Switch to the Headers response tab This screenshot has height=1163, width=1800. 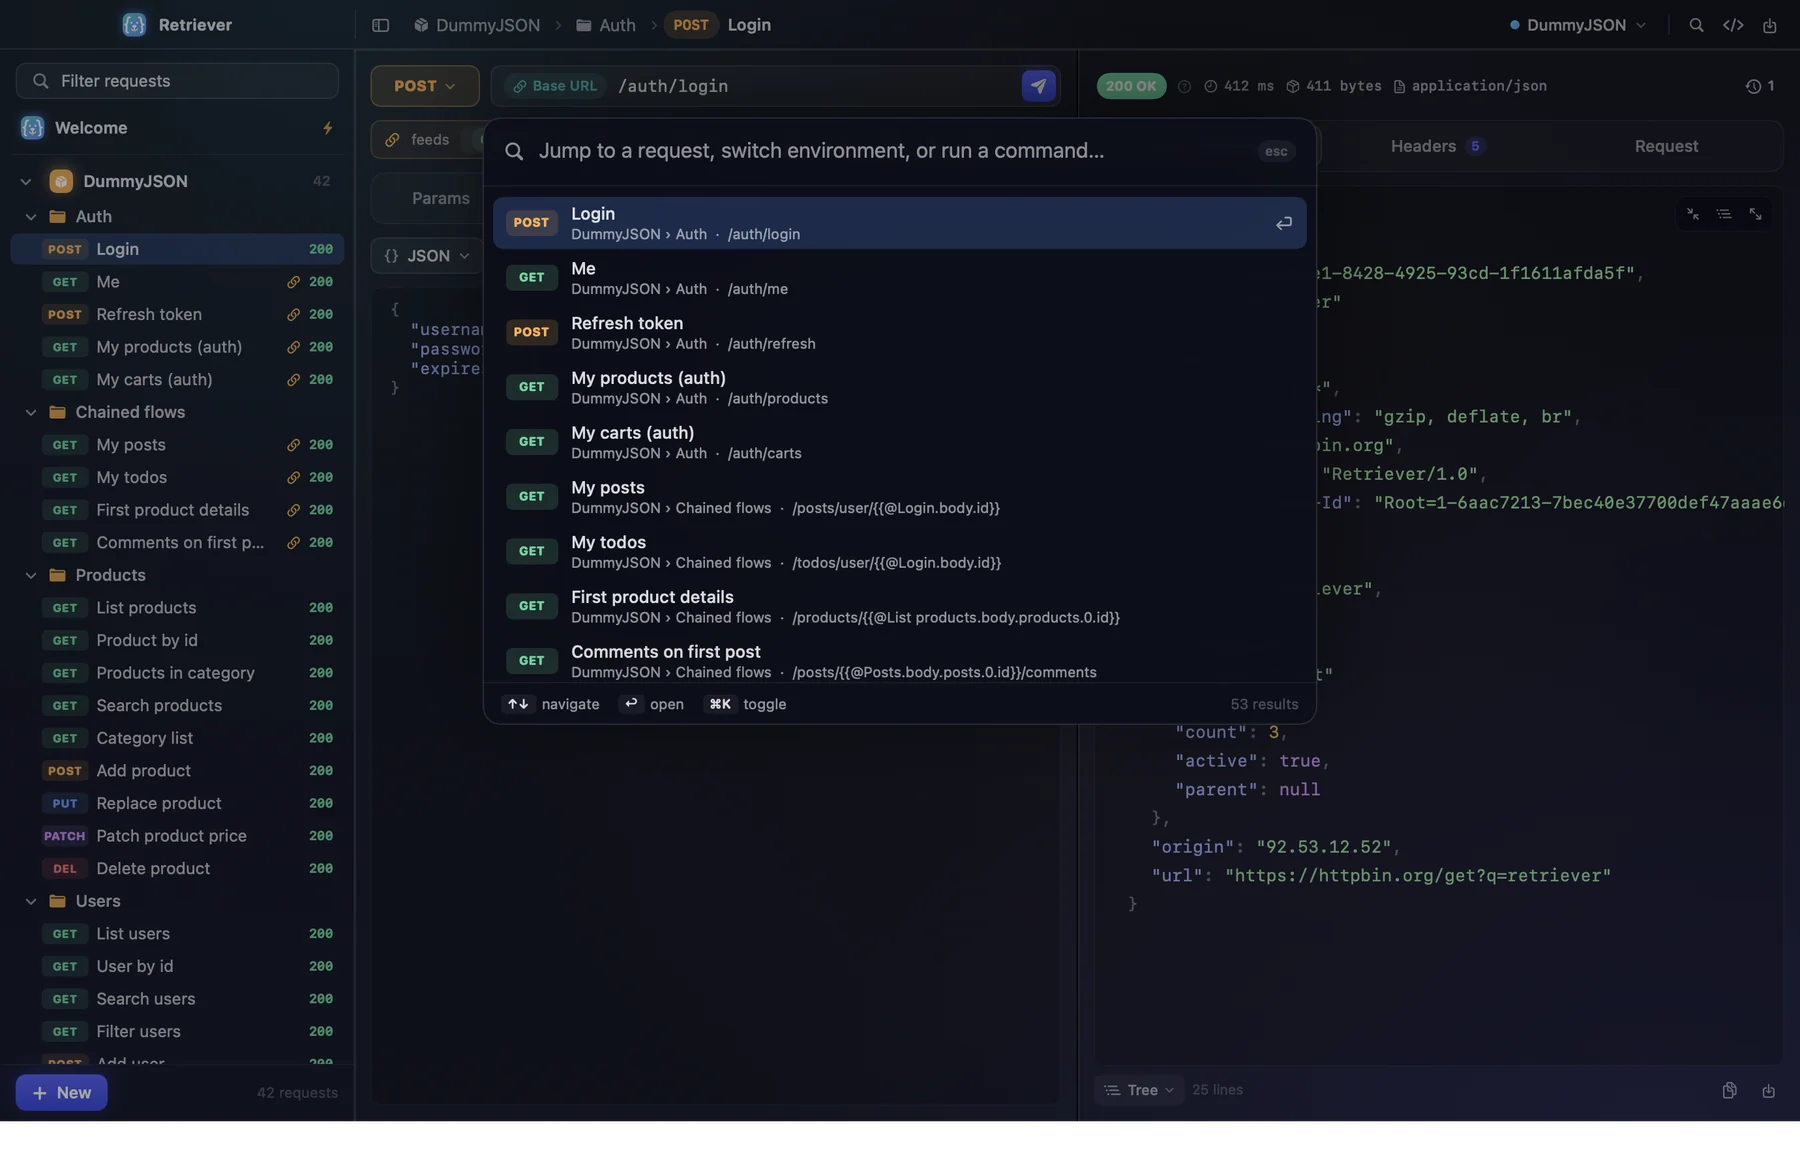click(x=1436, y=146)
